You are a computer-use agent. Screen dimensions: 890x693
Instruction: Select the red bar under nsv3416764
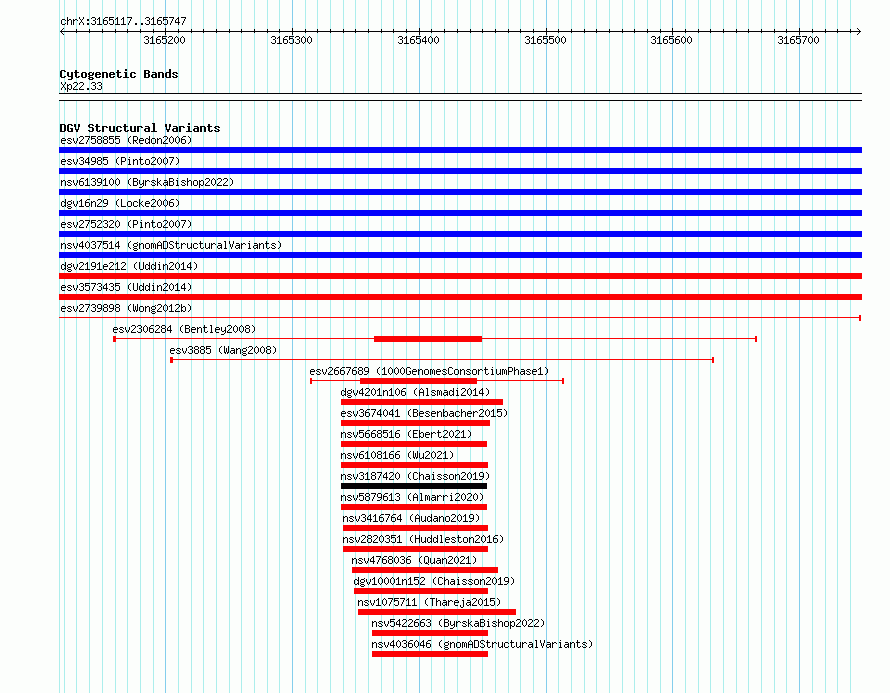click(415, 528)
